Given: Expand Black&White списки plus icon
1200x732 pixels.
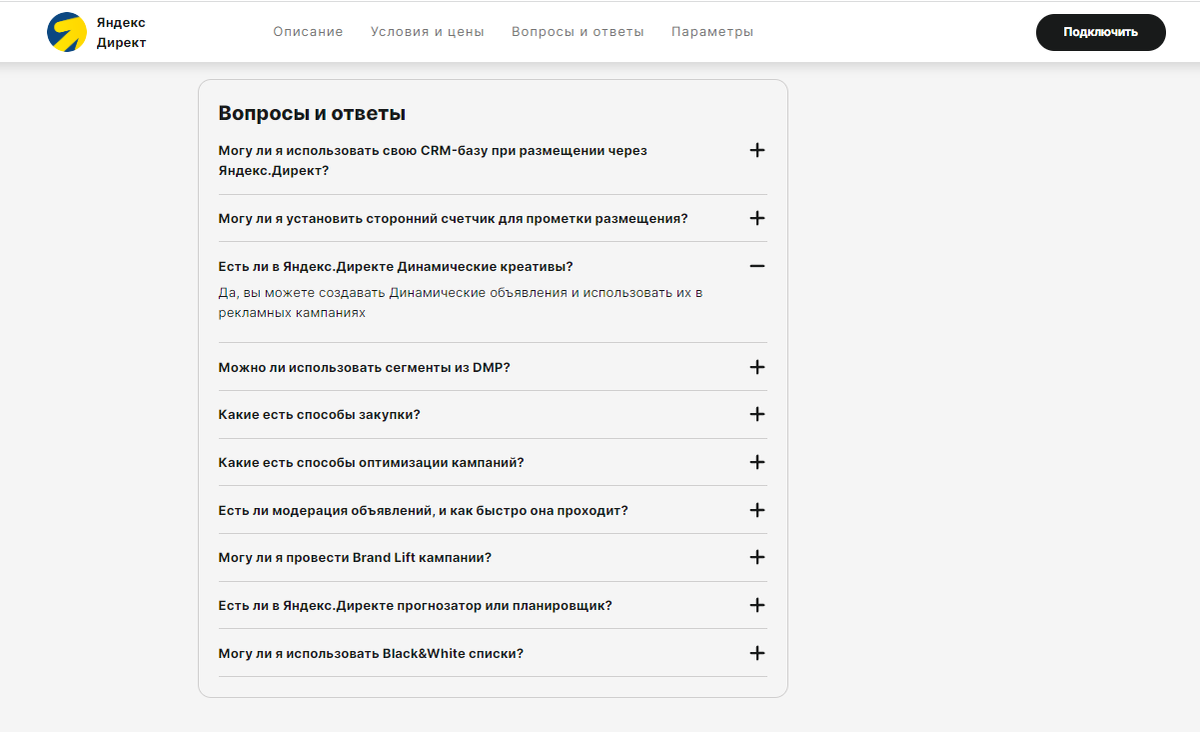Looking at the screenshot, I should (x=757, y=653).
